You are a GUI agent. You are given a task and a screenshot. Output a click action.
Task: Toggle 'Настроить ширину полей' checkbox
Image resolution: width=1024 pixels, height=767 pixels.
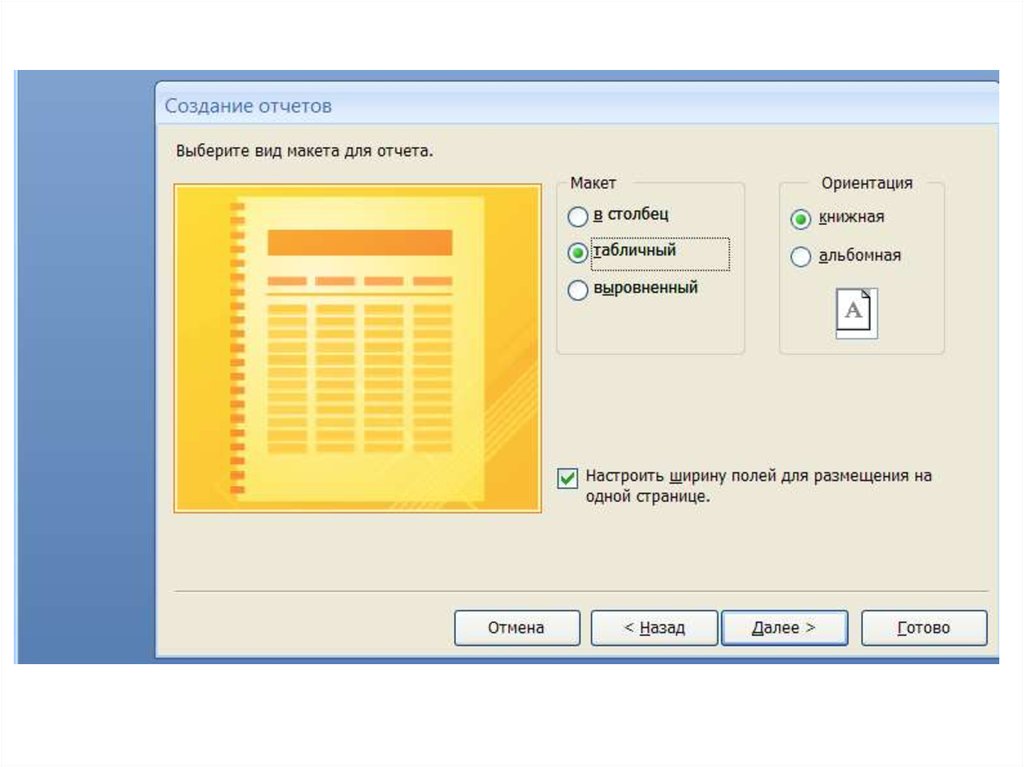tap(567, 478)
